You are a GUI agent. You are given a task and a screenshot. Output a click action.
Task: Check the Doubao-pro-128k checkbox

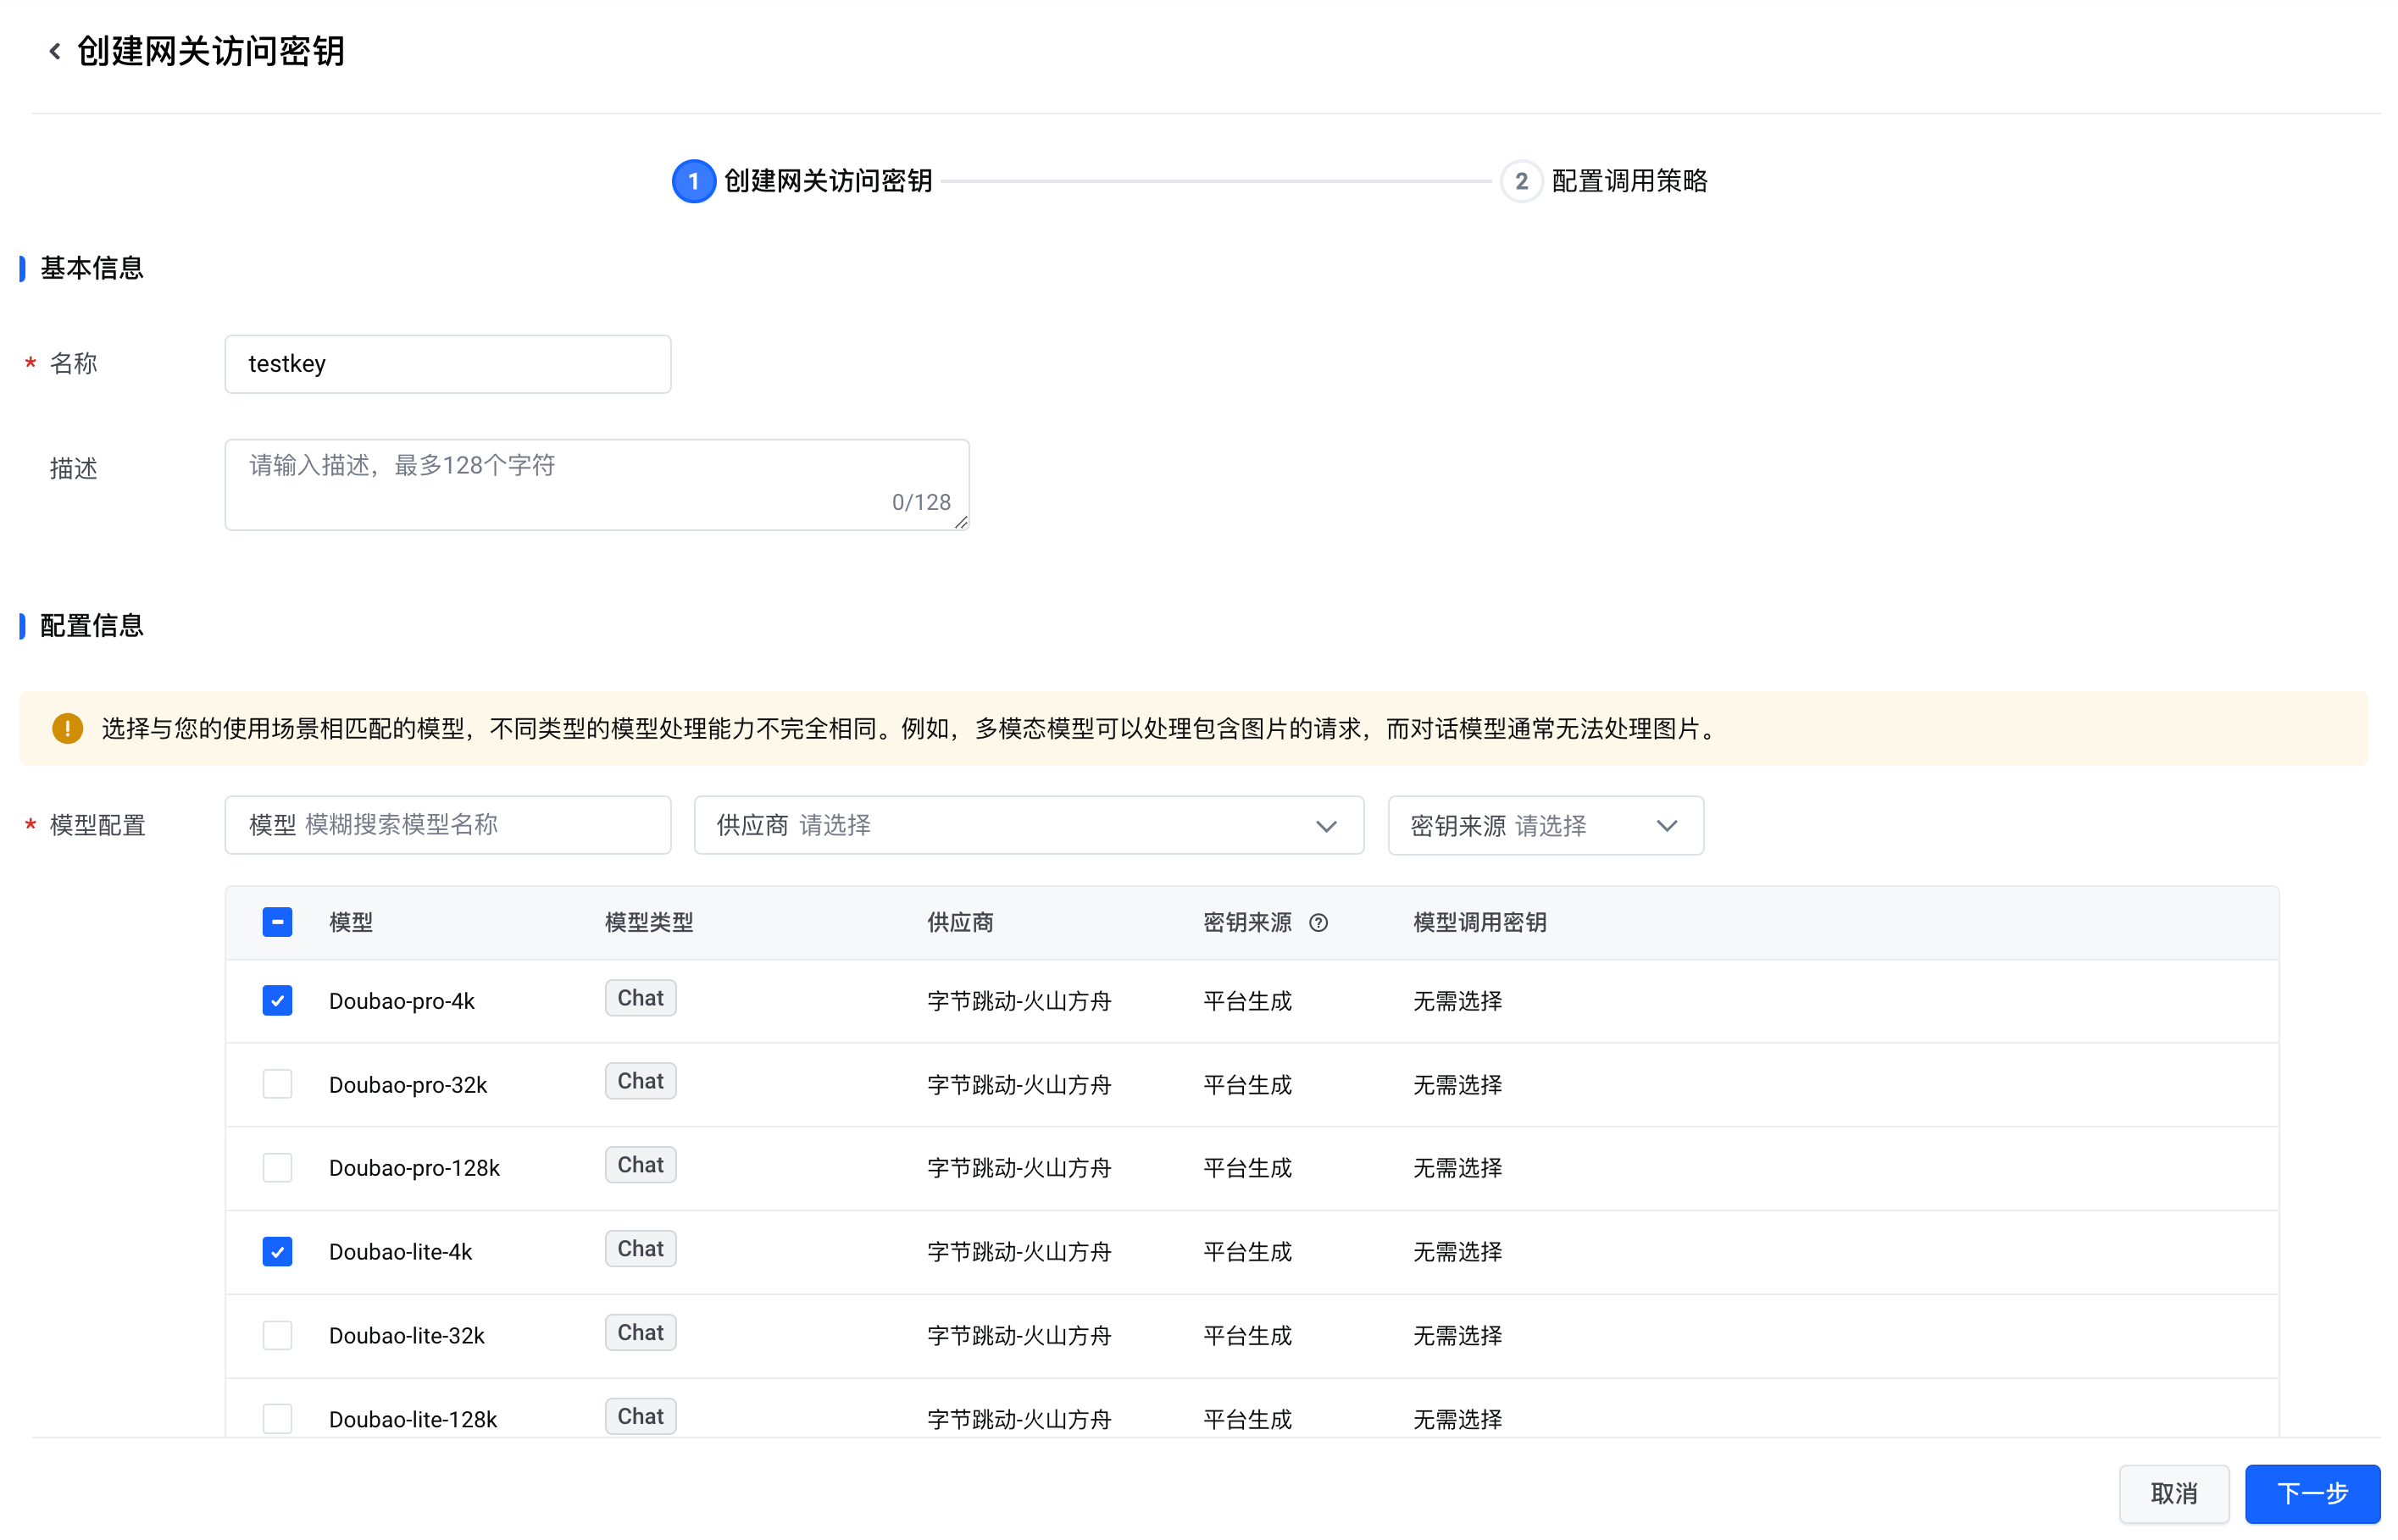pos(277,1167)
